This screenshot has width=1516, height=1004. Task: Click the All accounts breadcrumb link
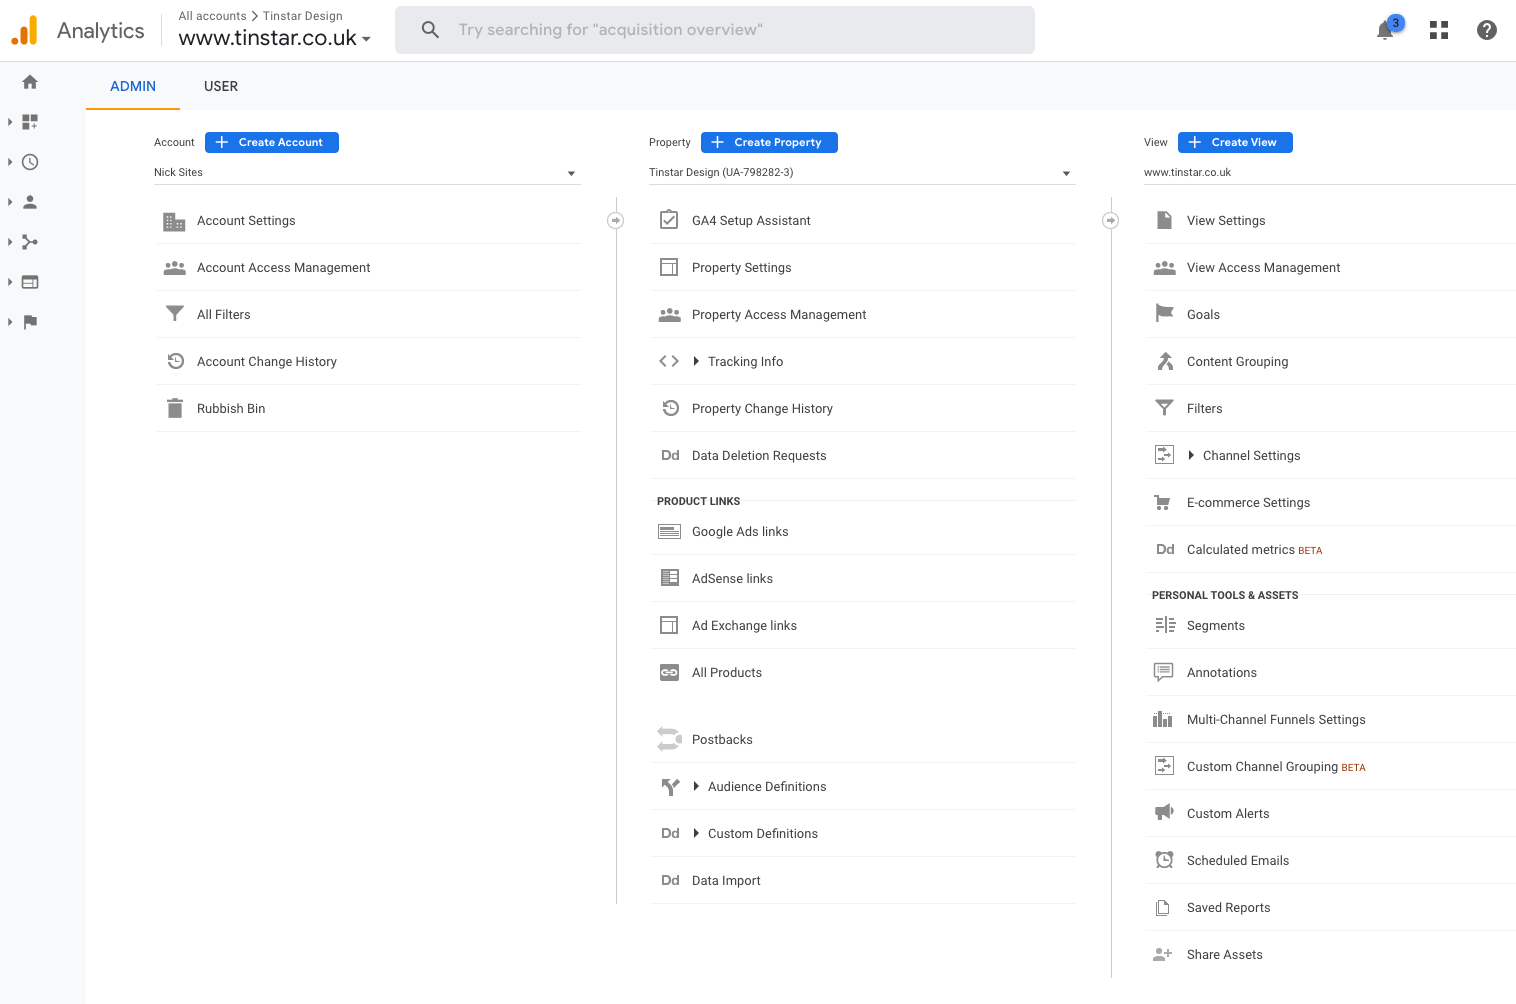[x=212, y=16]
